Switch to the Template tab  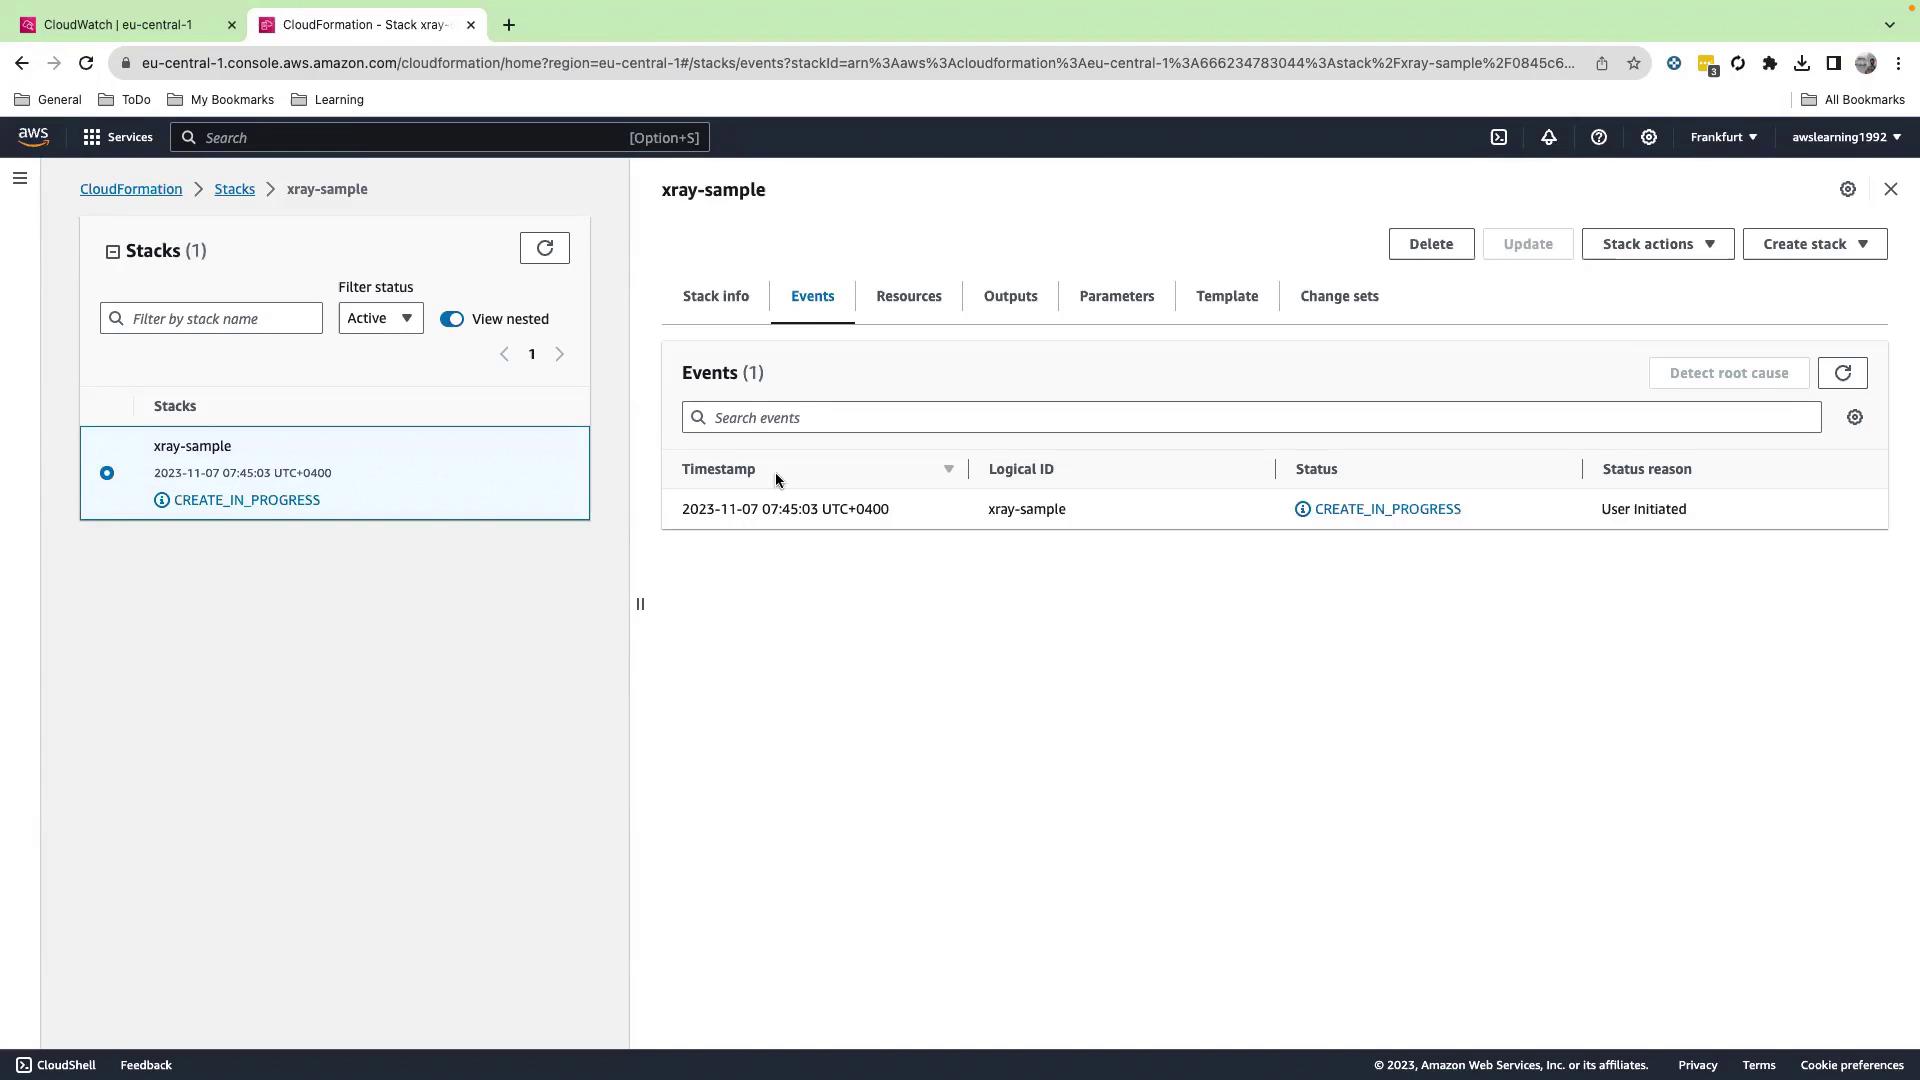[1226, 296]
